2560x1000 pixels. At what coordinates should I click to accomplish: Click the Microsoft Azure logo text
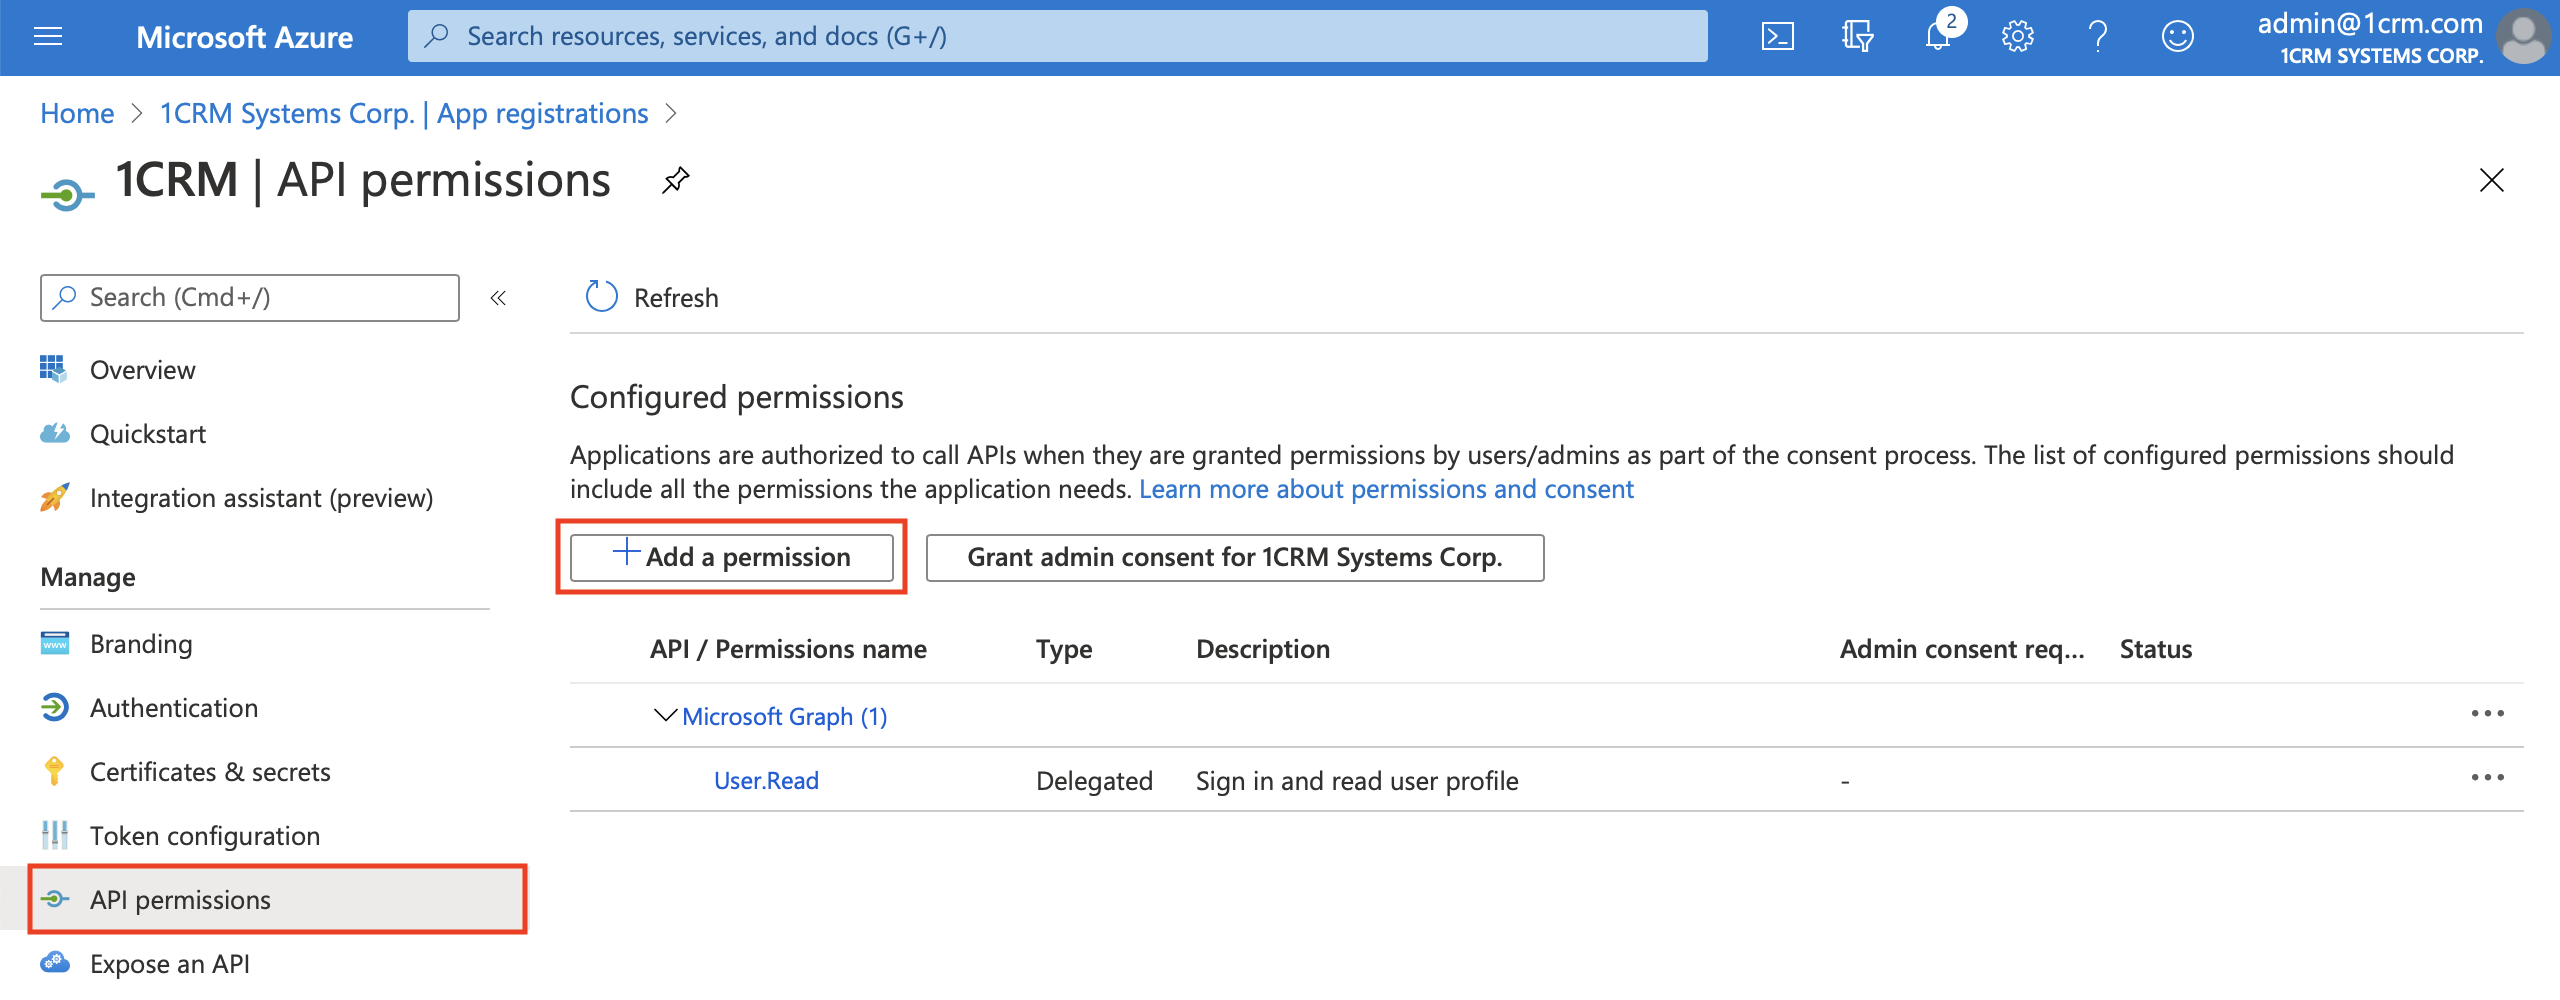pyautogui.click(x=245, y=37)
